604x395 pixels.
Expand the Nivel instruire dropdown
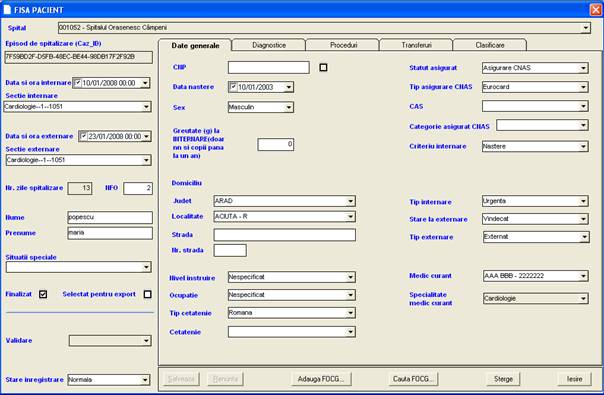click(x=350, y=277)
